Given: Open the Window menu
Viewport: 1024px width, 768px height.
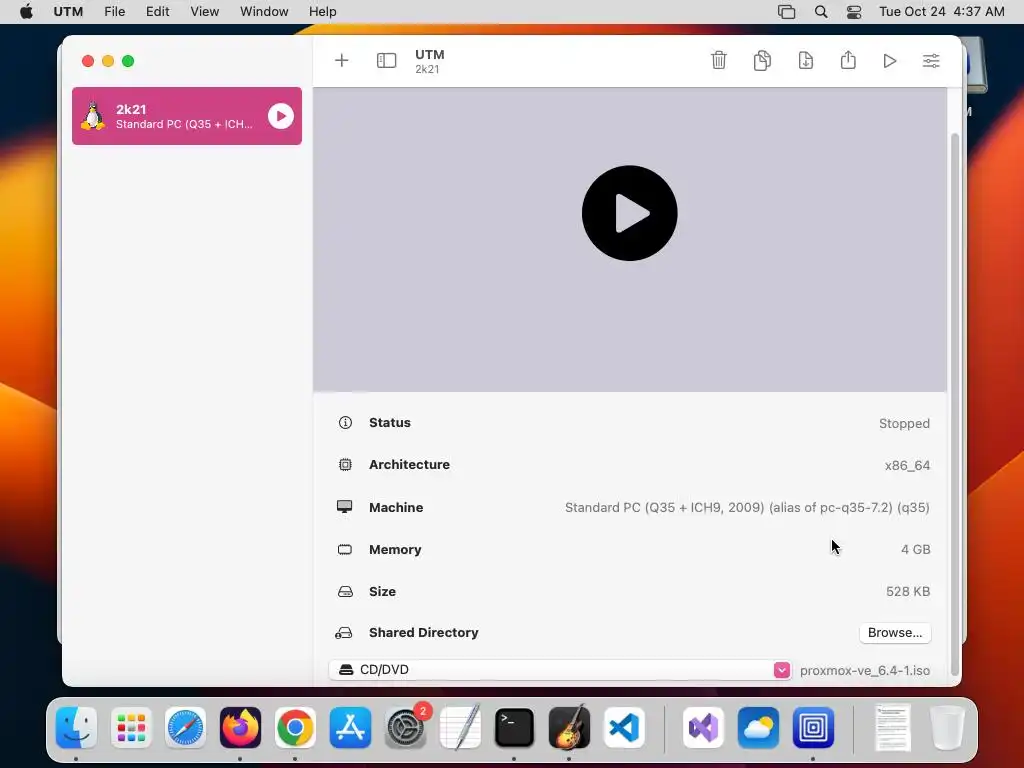Looking at the screenshot, I should 264,12.
